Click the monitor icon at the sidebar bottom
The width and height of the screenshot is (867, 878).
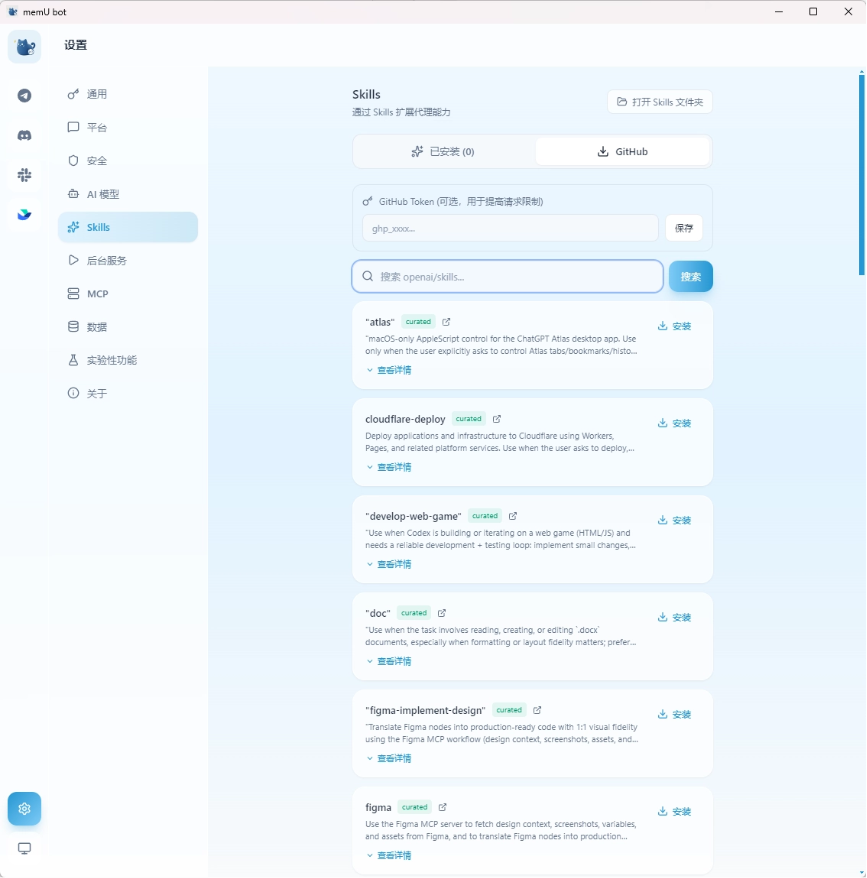[x=24, y=848]
